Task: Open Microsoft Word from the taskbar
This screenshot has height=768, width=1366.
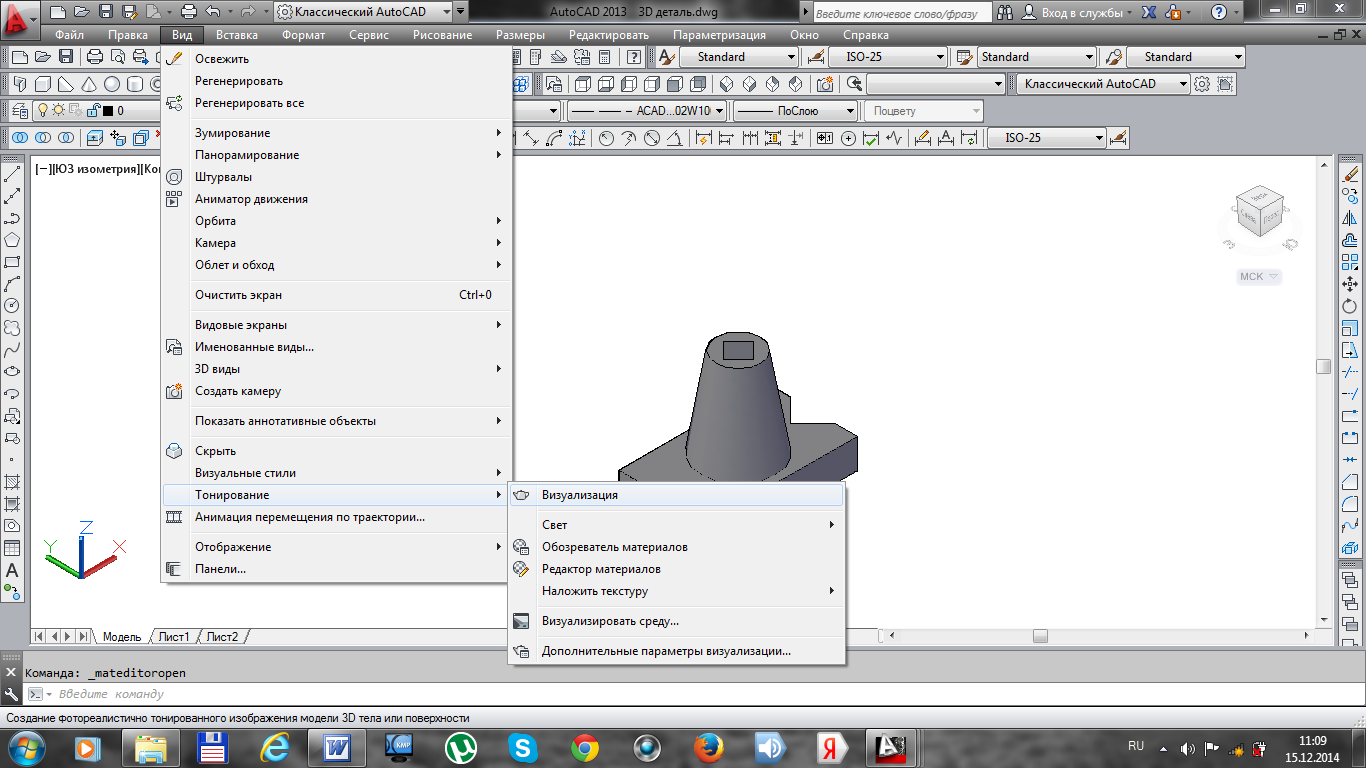Action: [x=336, y=747]
